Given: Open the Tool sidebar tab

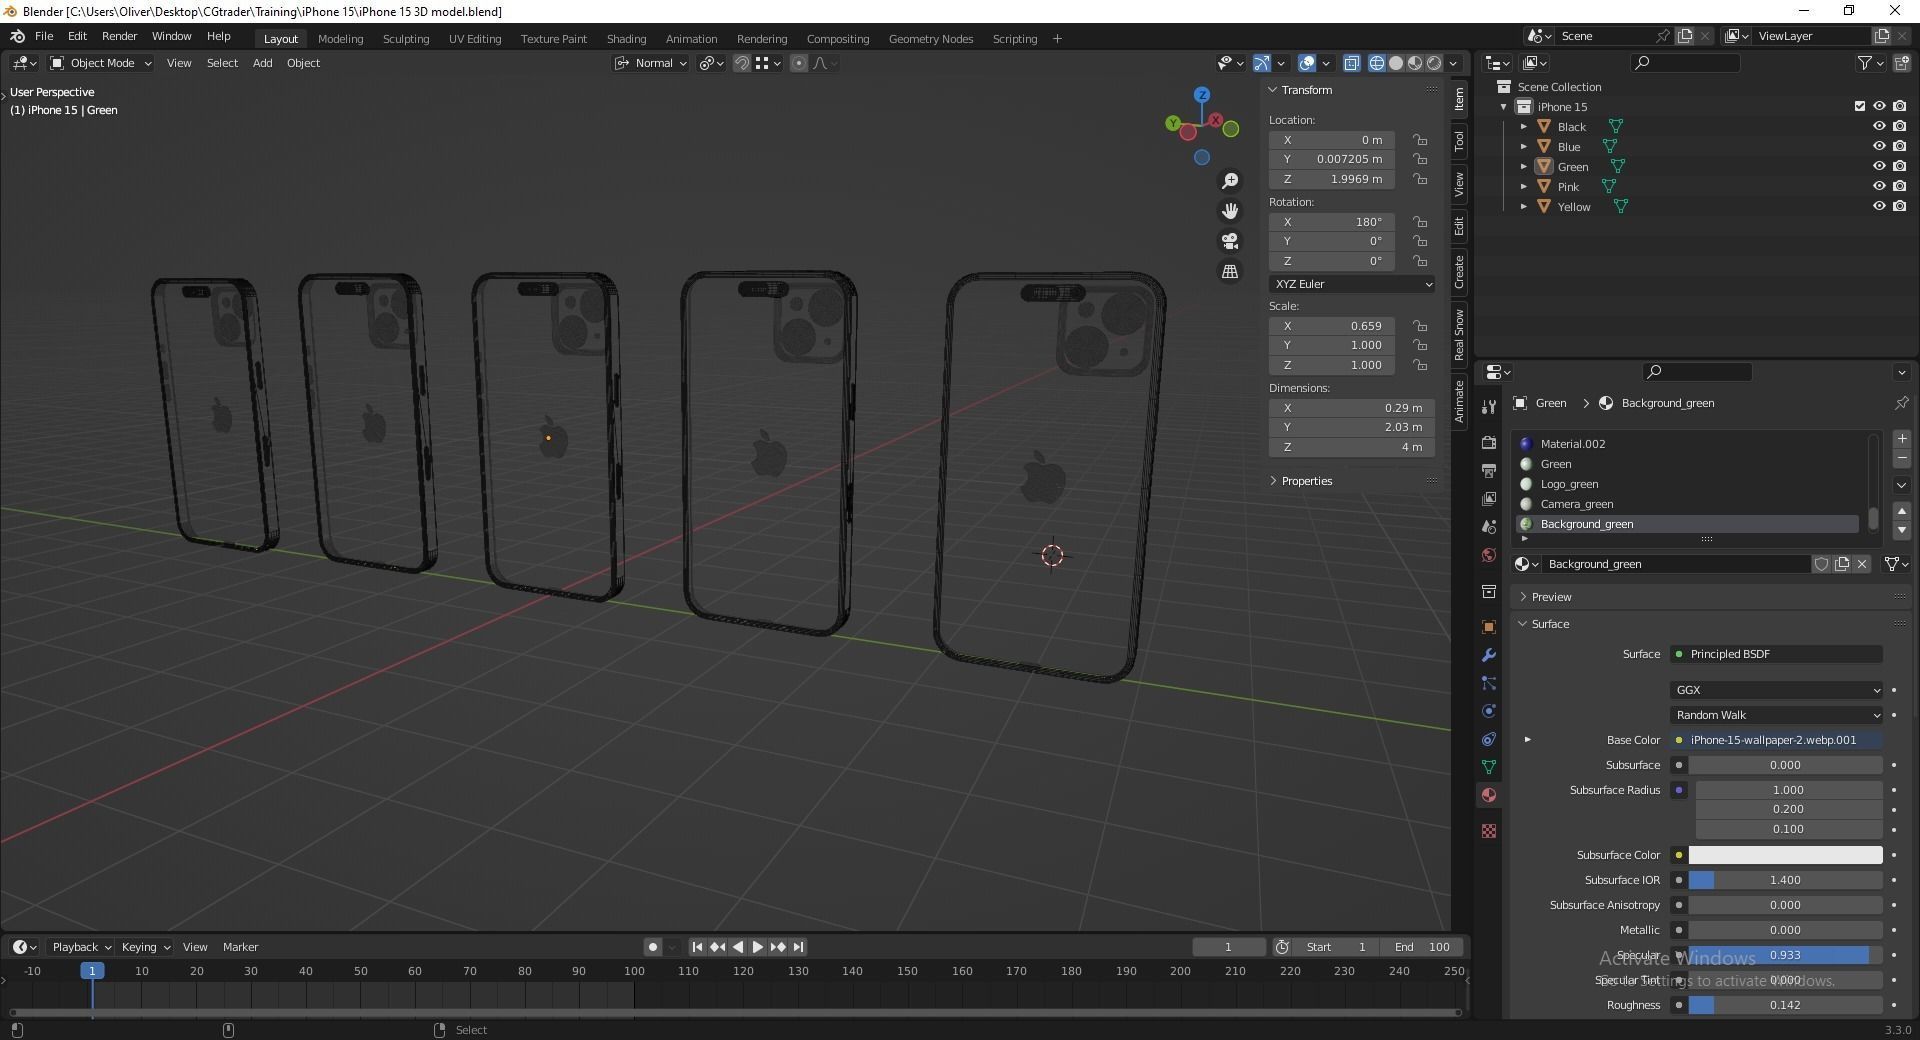Looking at the screenshot, I should point(1459,140).
